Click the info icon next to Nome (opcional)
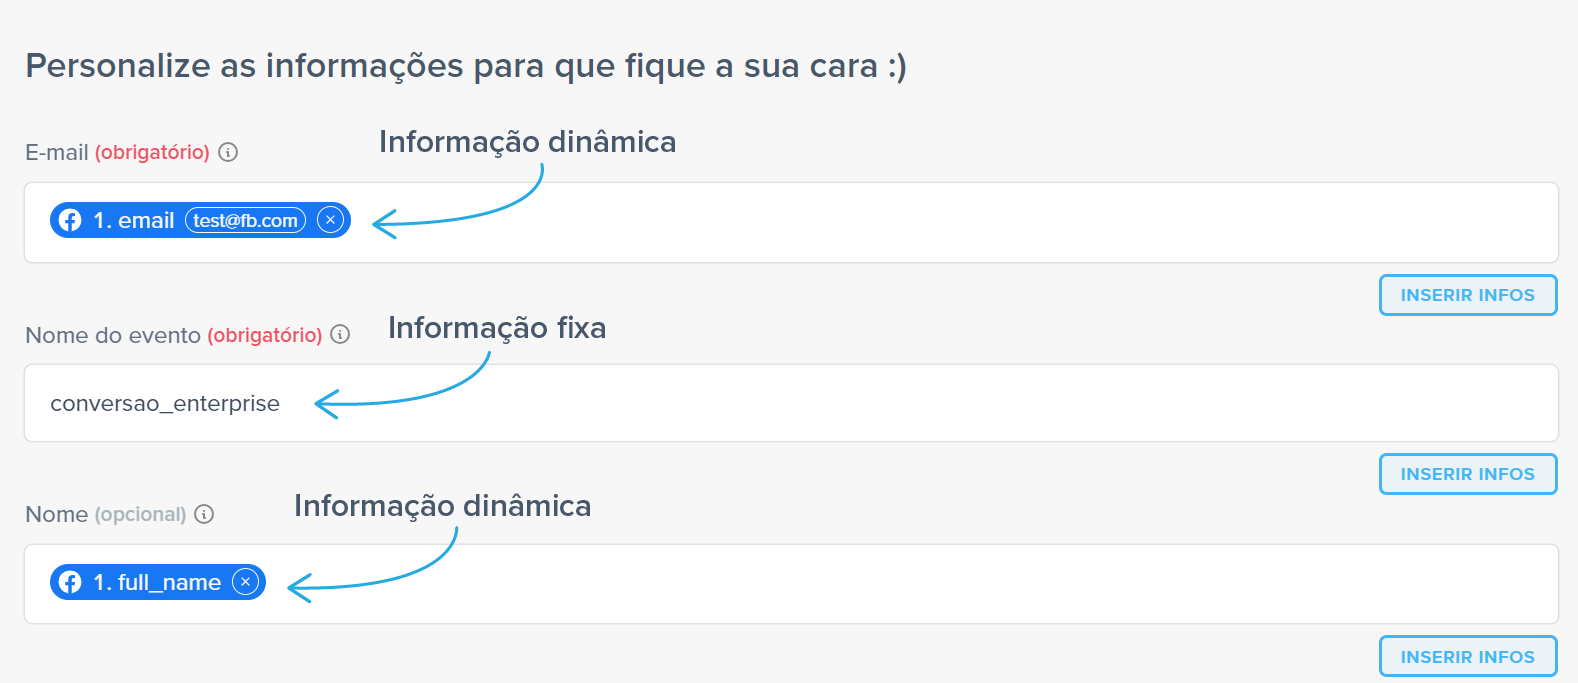This screenshot has height=683, width=1578. pos(204,514)
